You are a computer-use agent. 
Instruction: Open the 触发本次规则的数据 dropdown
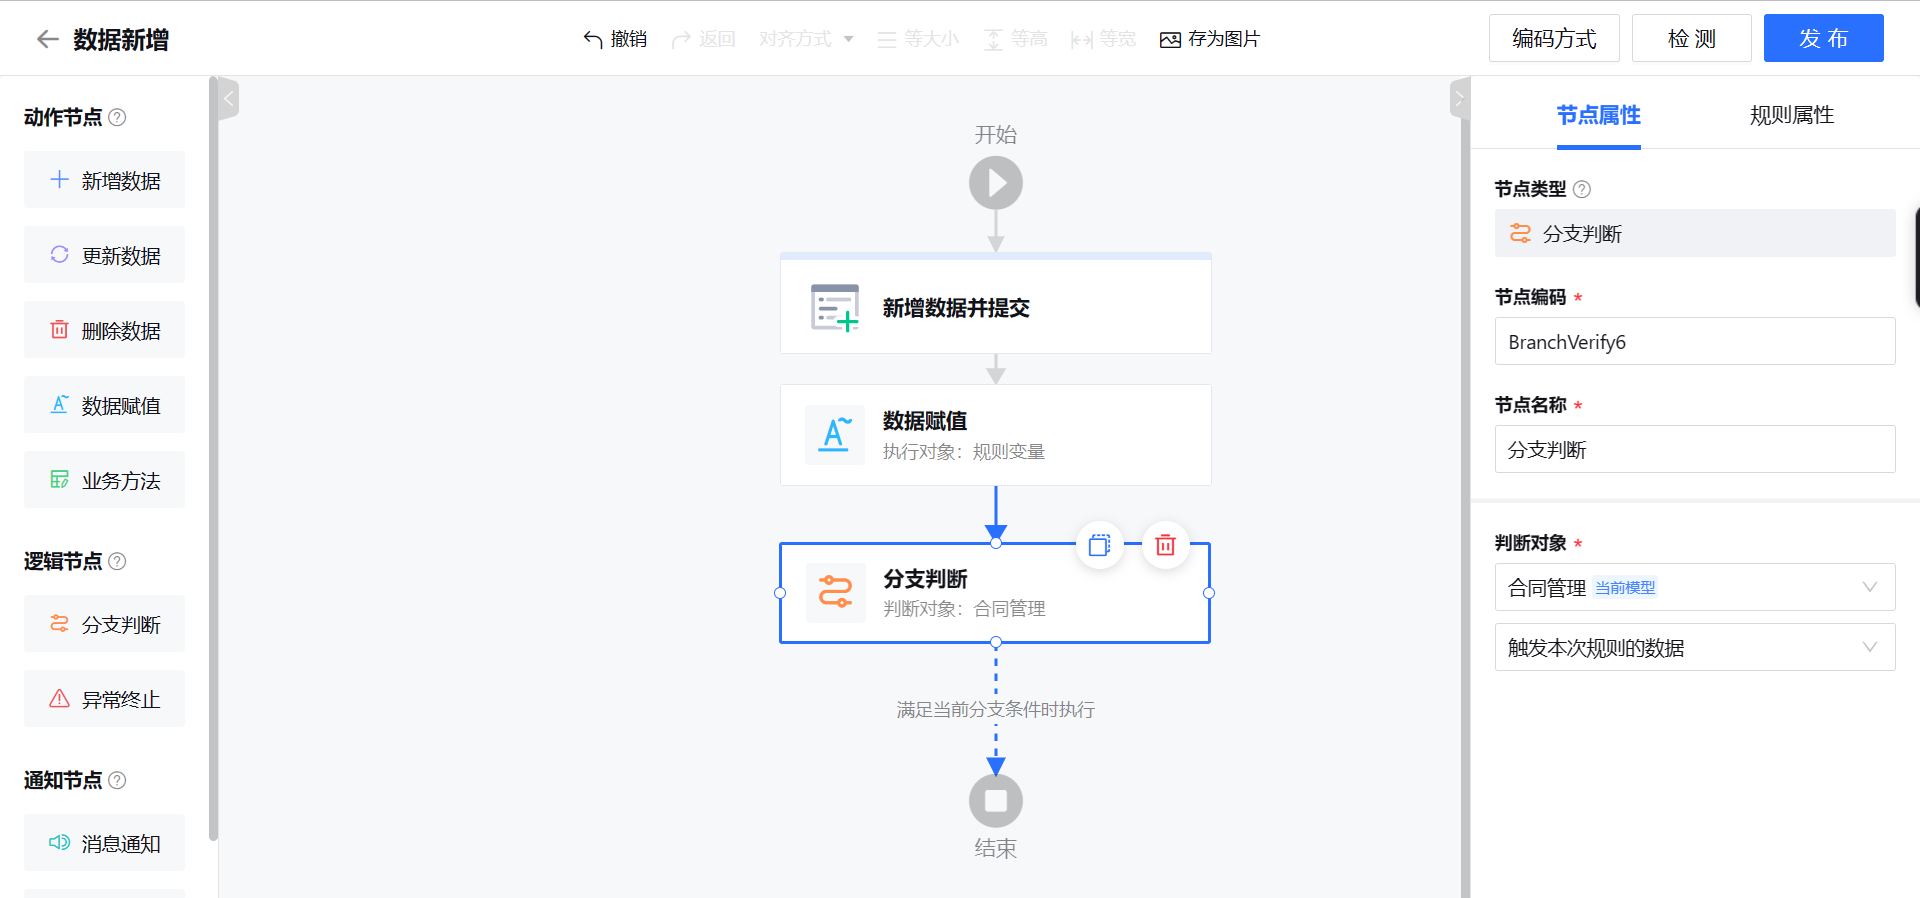tap(1695, 647)
